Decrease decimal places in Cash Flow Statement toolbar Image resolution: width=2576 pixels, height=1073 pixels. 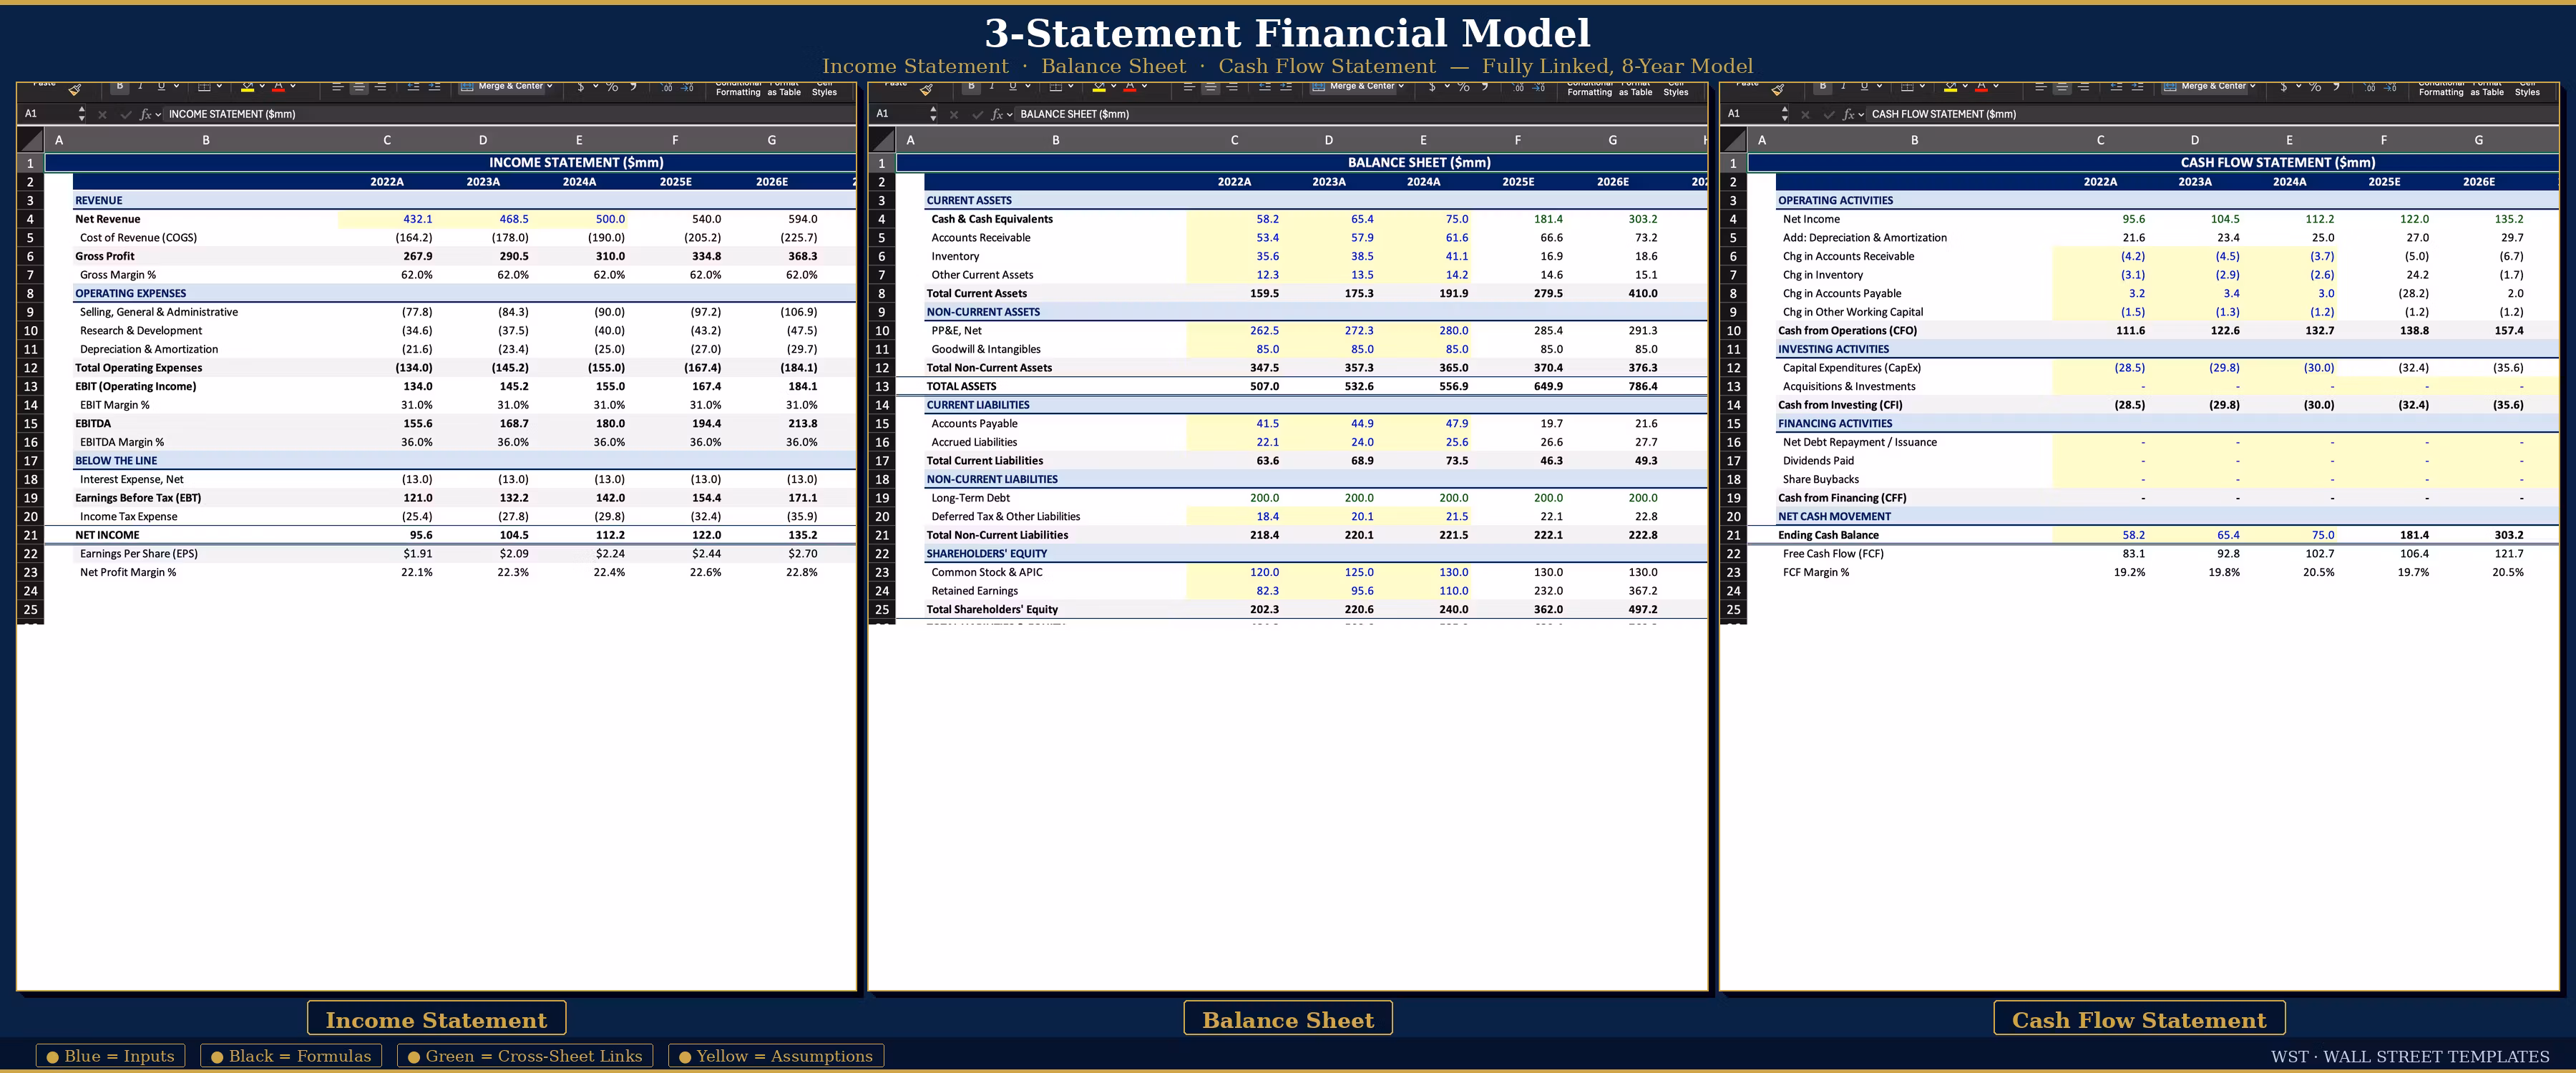tap(2391, 88)
